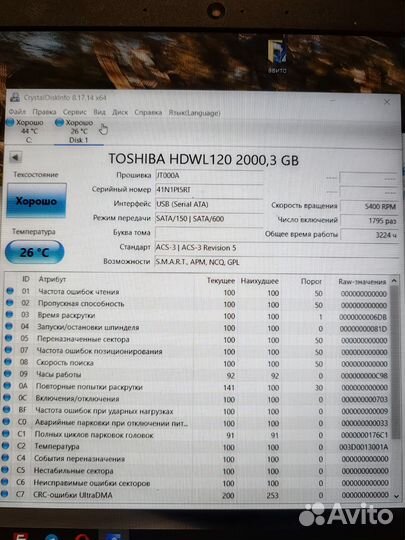Viewport: 405px width, 540px height.
Task: Click the Режим передачи field SATA/150 | SATA/600
Action: (x=209, y=219)
